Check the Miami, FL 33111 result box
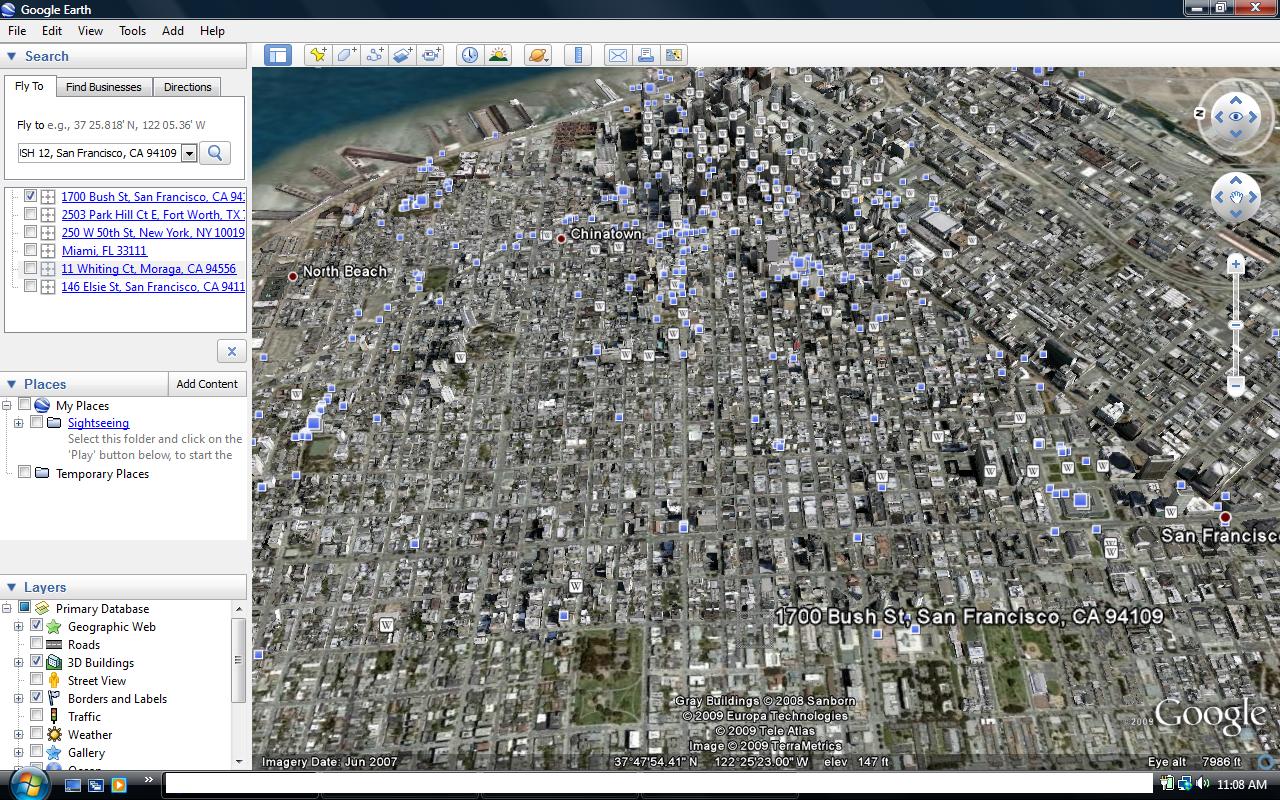This screenshot has height=800, width=1280. (x=31, y=251)
